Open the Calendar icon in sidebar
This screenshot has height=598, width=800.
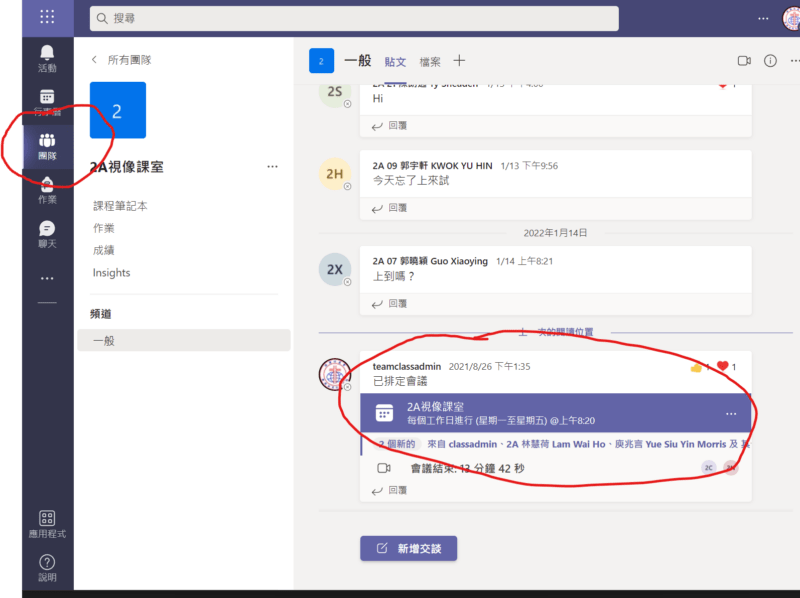coord(47,102)
